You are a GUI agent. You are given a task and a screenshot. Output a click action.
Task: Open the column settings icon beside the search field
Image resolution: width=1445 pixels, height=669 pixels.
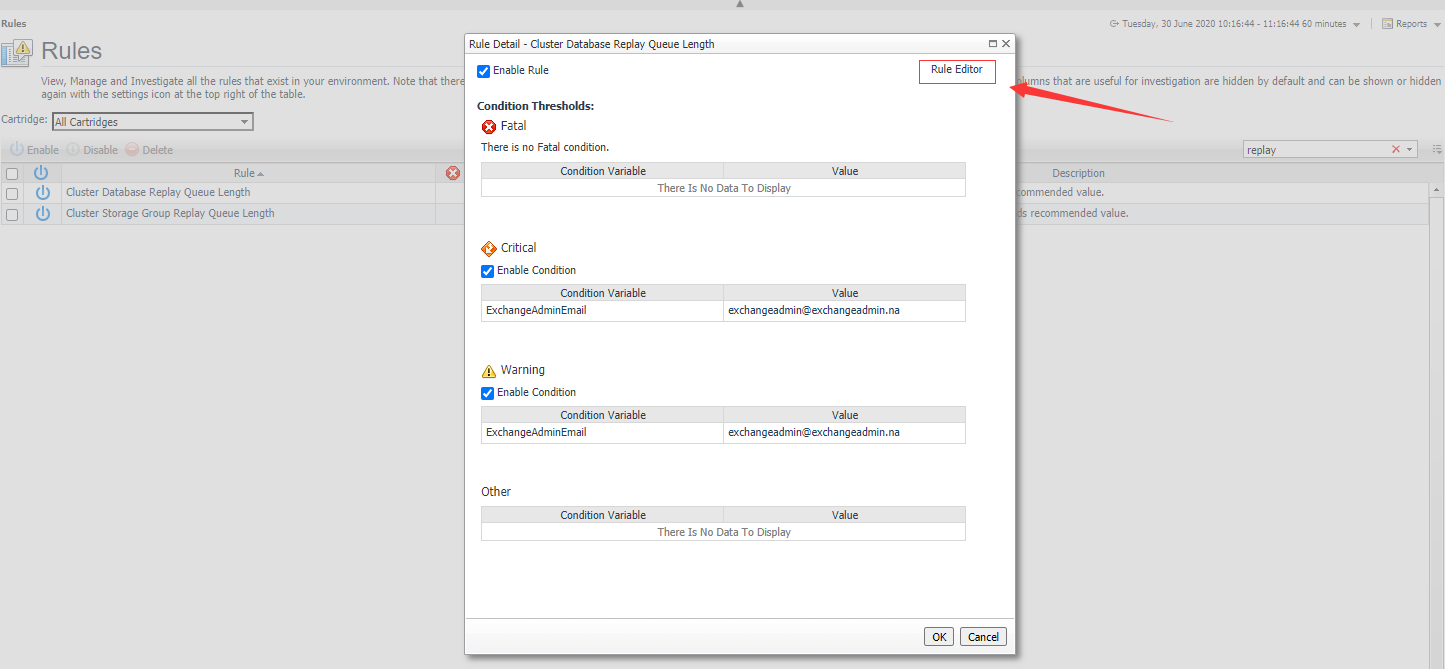(1437, 148)
